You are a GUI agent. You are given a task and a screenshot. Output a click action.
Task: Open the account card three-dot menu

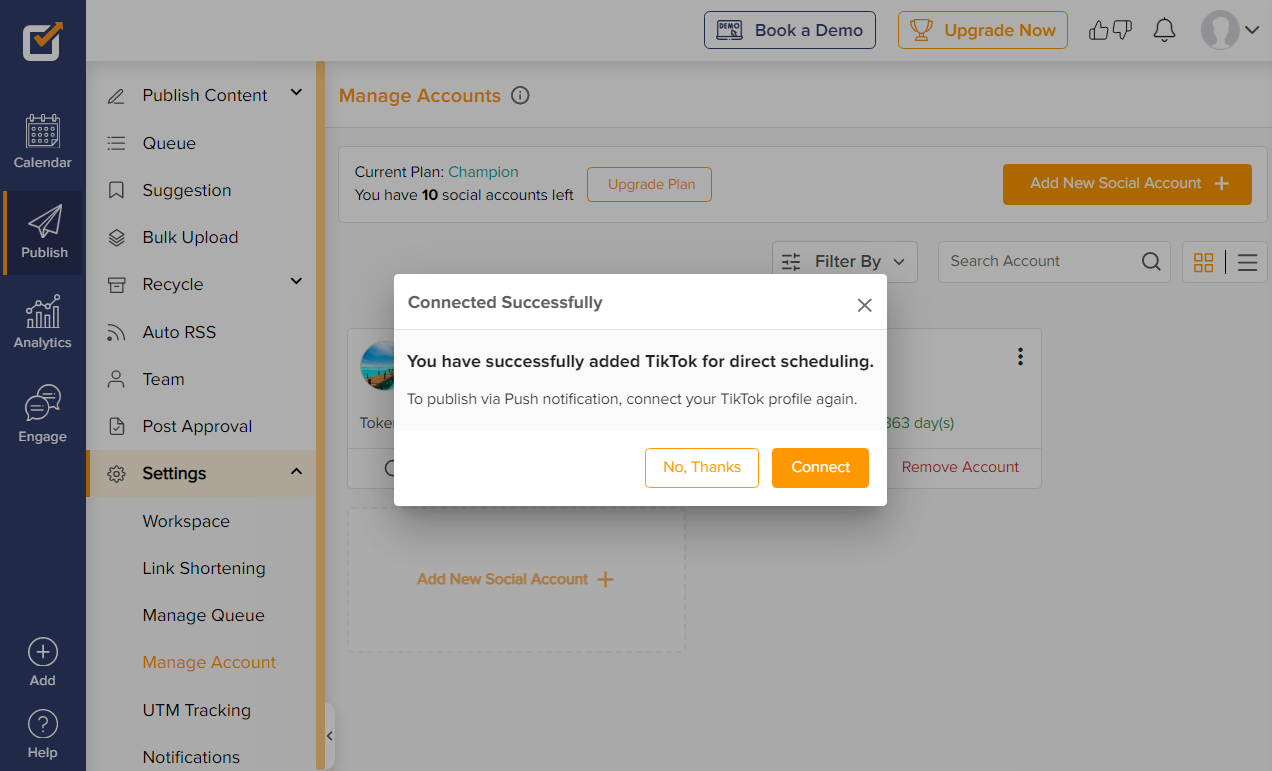[1020, 356]
